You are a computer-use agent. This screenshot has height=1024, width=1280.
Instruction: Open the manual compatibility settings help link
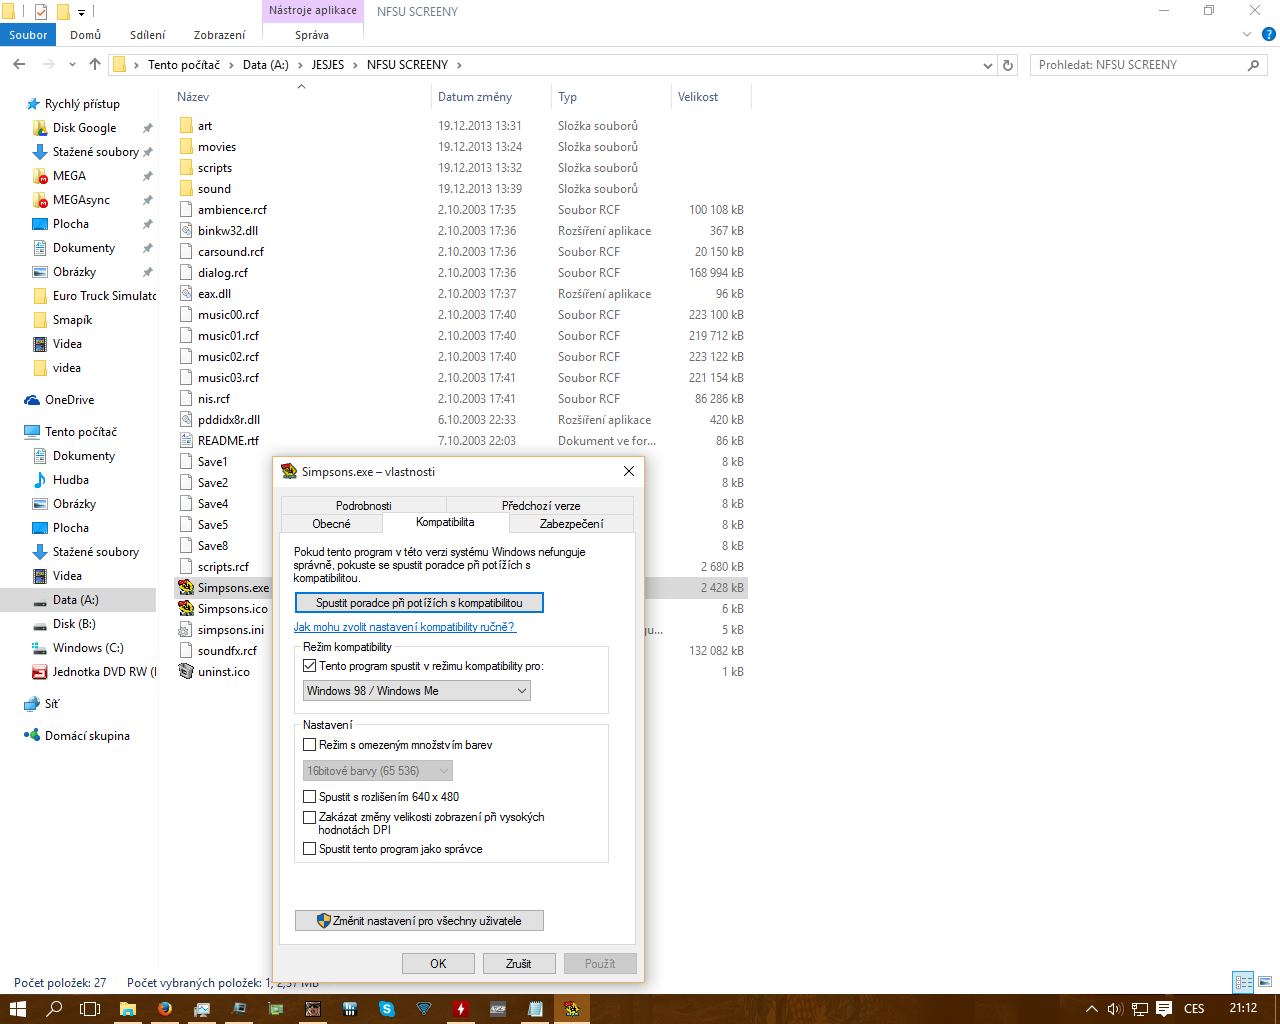404,627
